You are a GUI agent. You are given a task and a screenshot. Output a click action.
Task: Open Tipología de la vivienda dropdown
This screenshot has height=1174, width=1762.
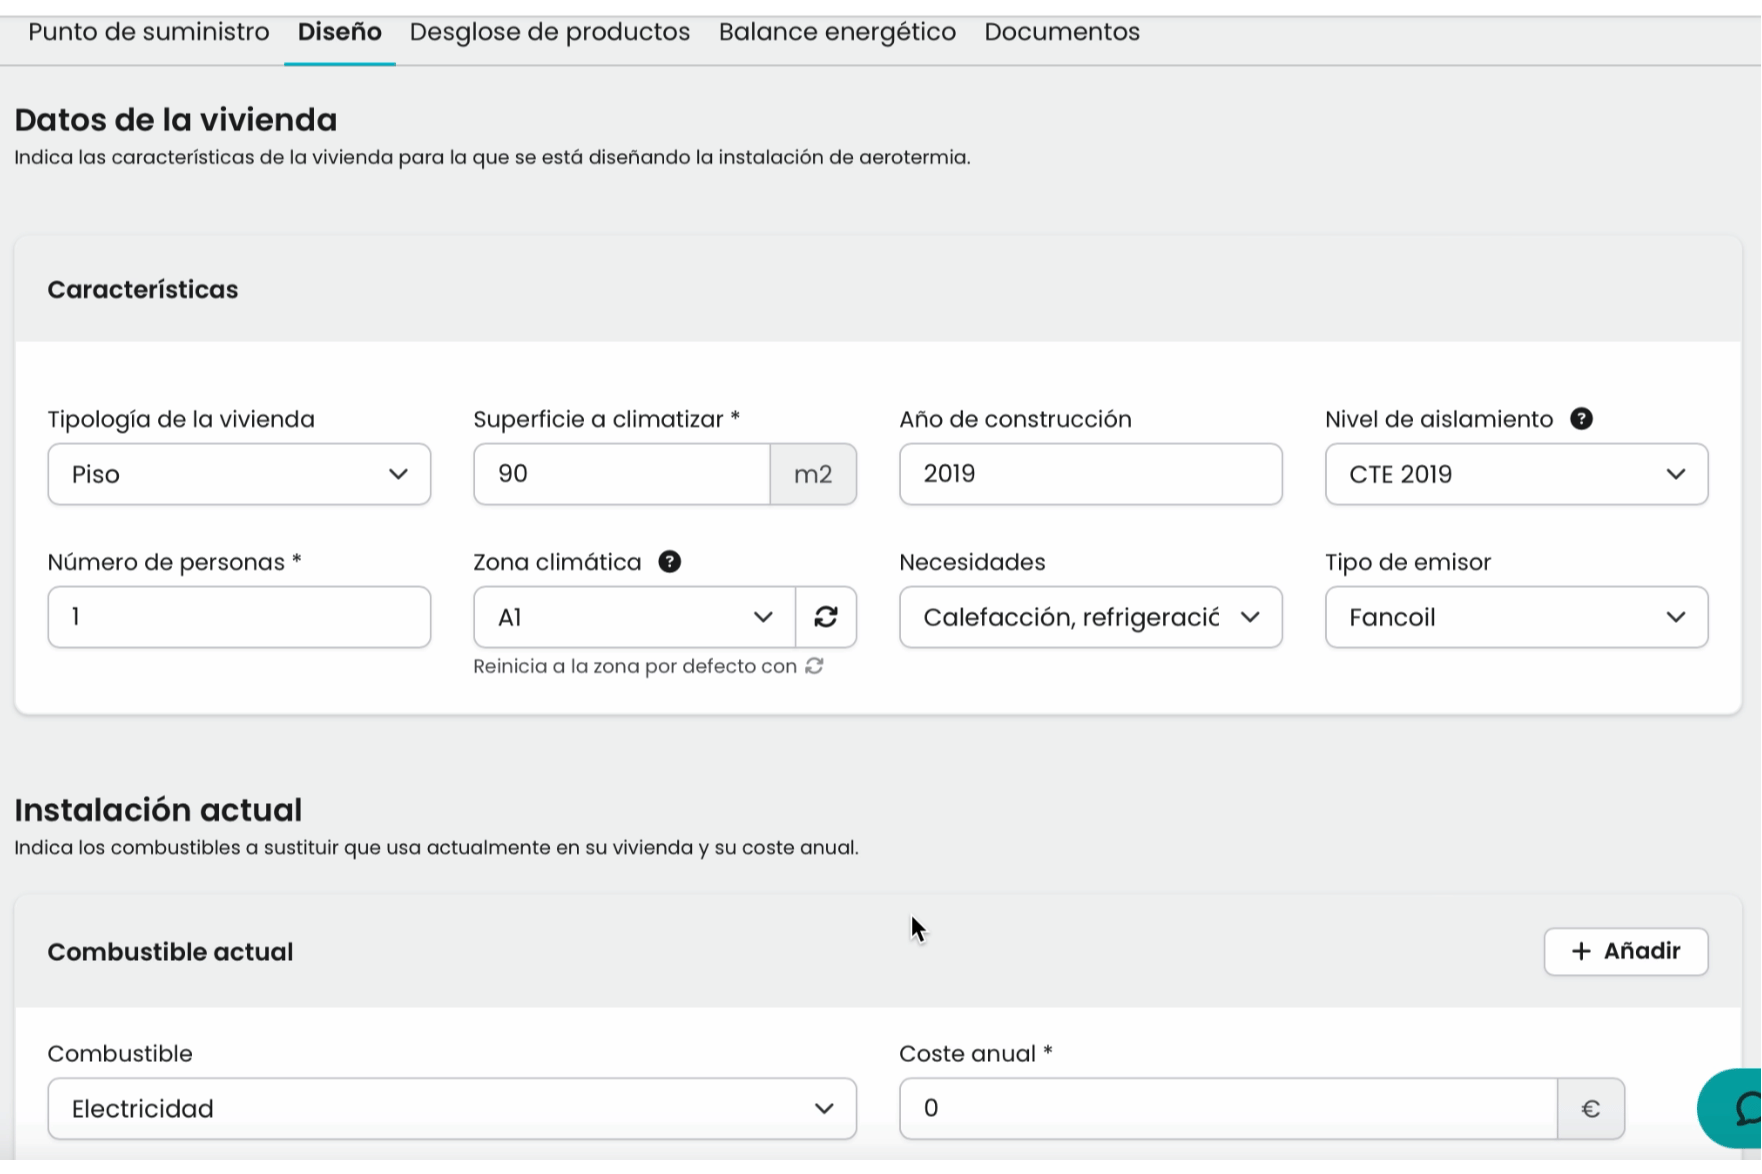(239, 474)
